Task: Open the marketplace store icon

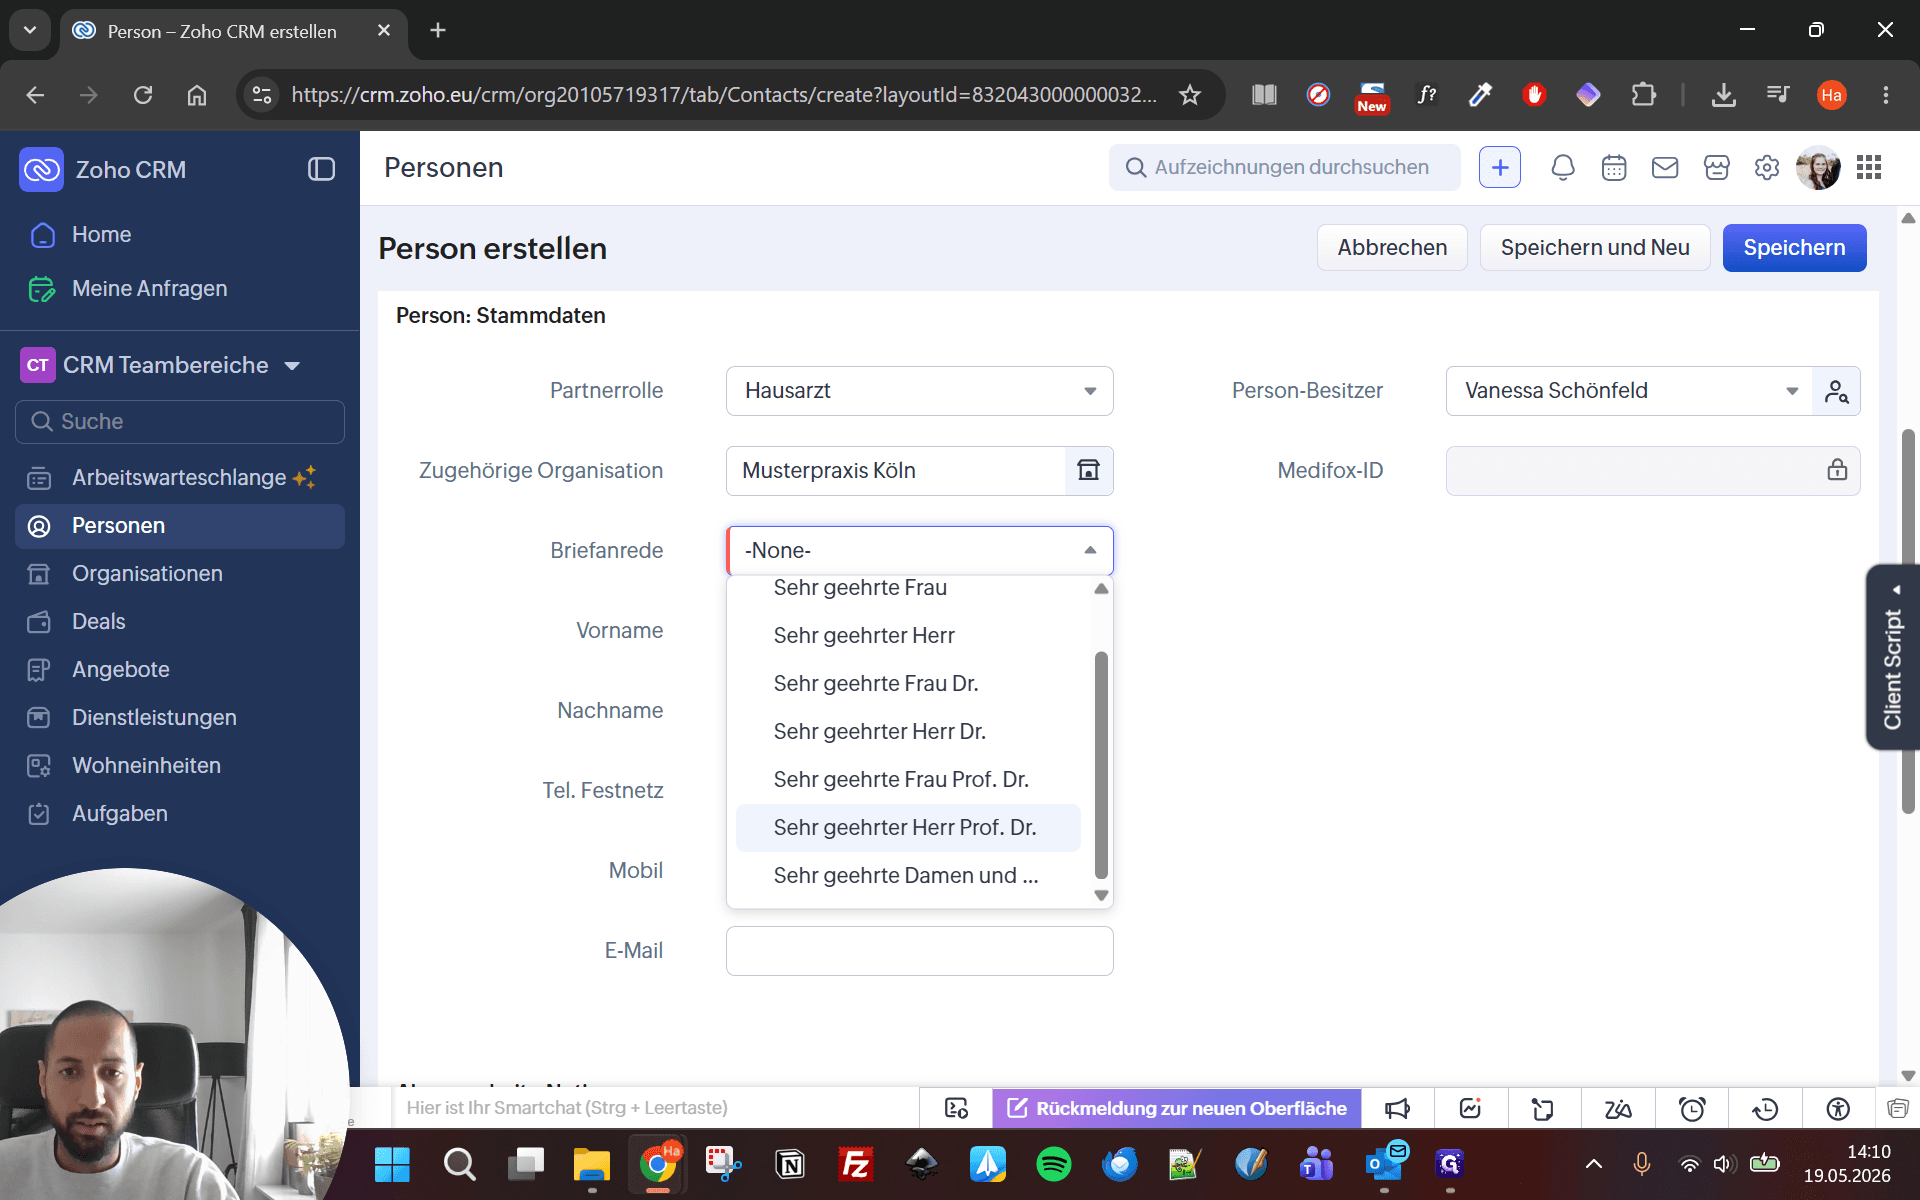Action: (x=1716, y=168)
